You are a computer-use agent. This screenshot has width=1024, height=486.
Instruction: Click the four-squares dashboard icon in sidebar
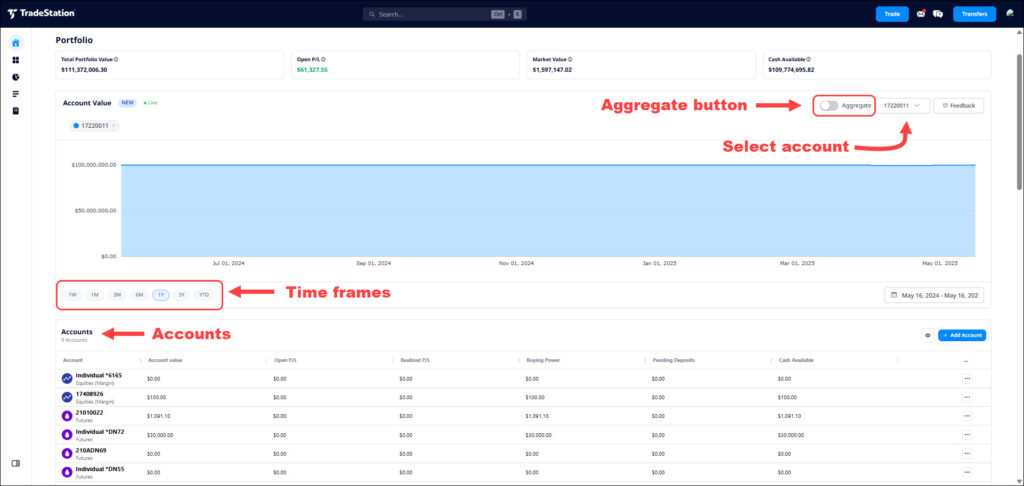(x=15, y=60)
